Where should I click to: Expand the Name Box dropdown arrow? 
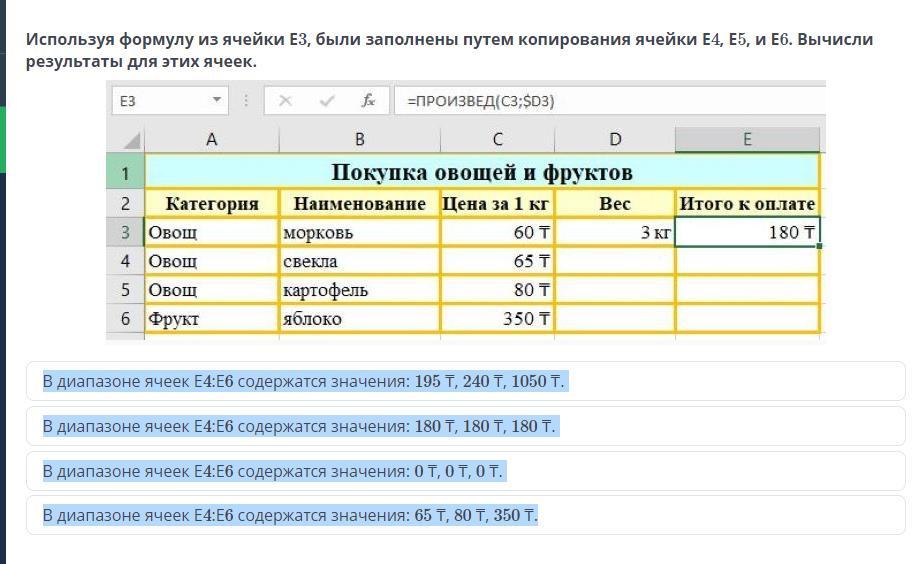click(x=217, y=100)
